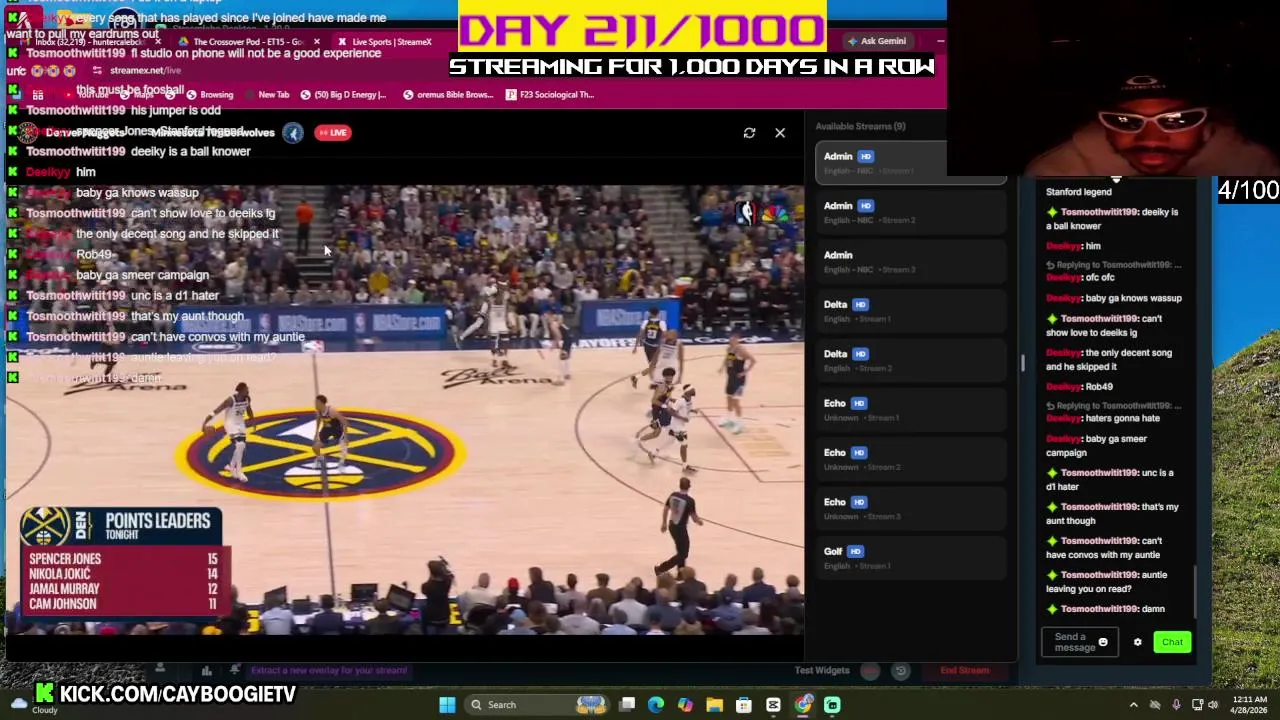The width and height of the screenshot is (1280, 720).
Task: Open chat settings gear icon
Action: tap(1137, 642)
